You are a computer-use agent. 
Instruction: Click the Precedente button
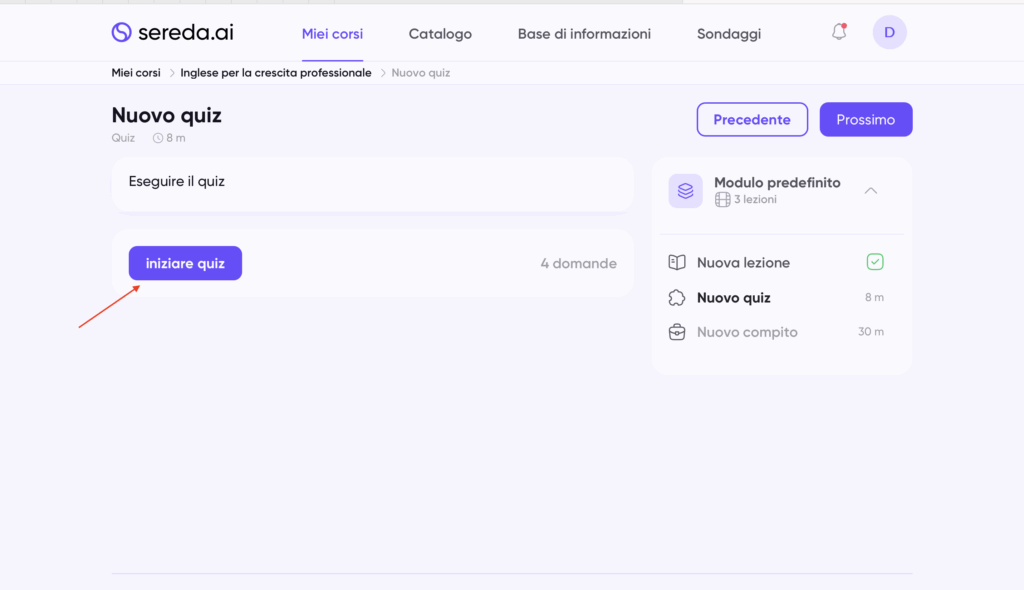coord(752,120)
